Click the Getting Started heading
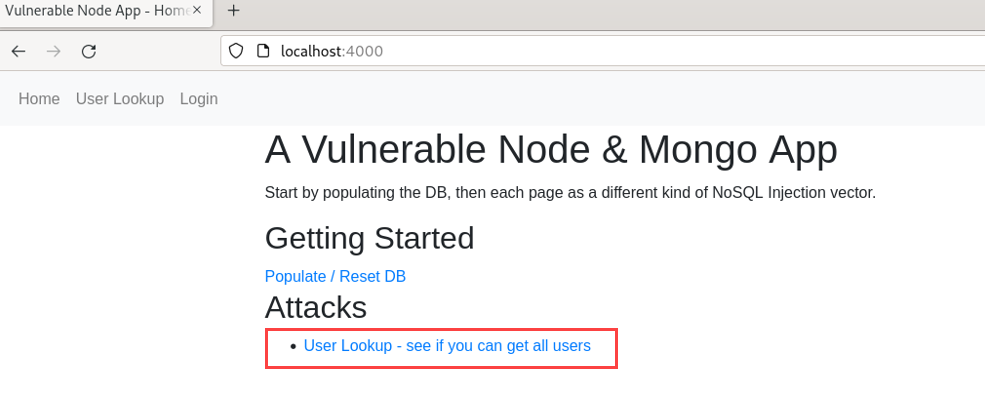Viewport: 985px width, 396px height. point(369,238)
